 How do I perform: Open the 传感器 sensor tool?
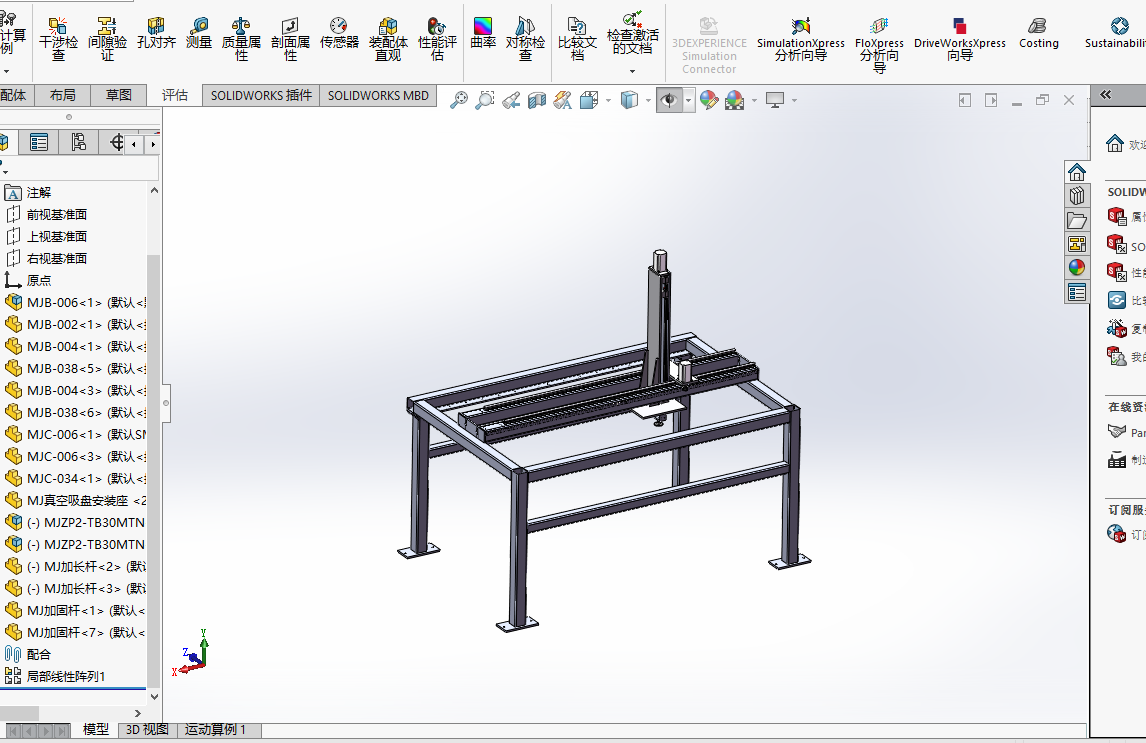pyautogui.click(x=339, y=34)
